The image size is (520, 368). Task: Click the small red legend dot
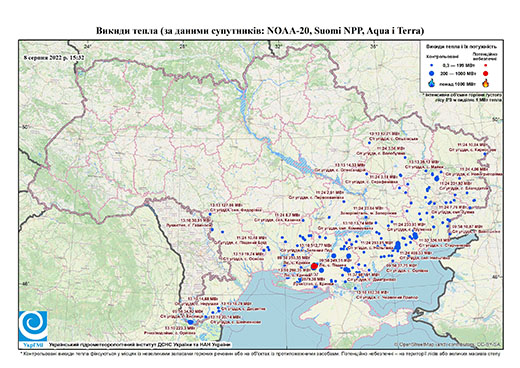pos(485,65)
